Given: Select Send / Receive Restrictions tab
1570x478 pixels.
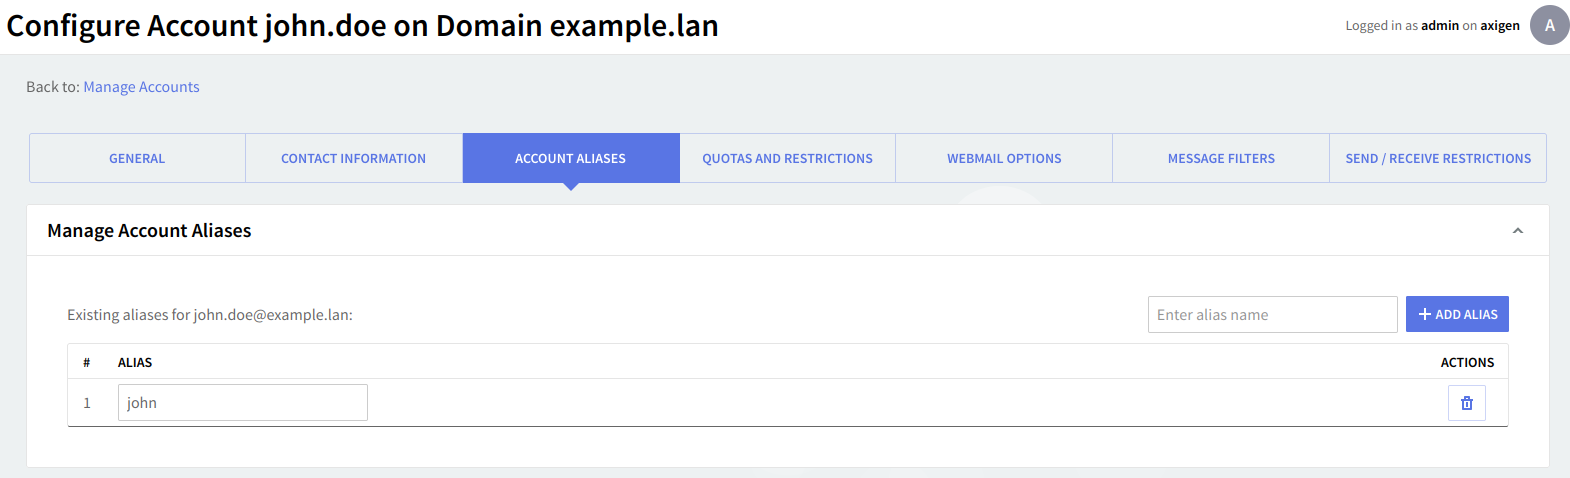Looking at the screenshot, I should [1438, 158].
